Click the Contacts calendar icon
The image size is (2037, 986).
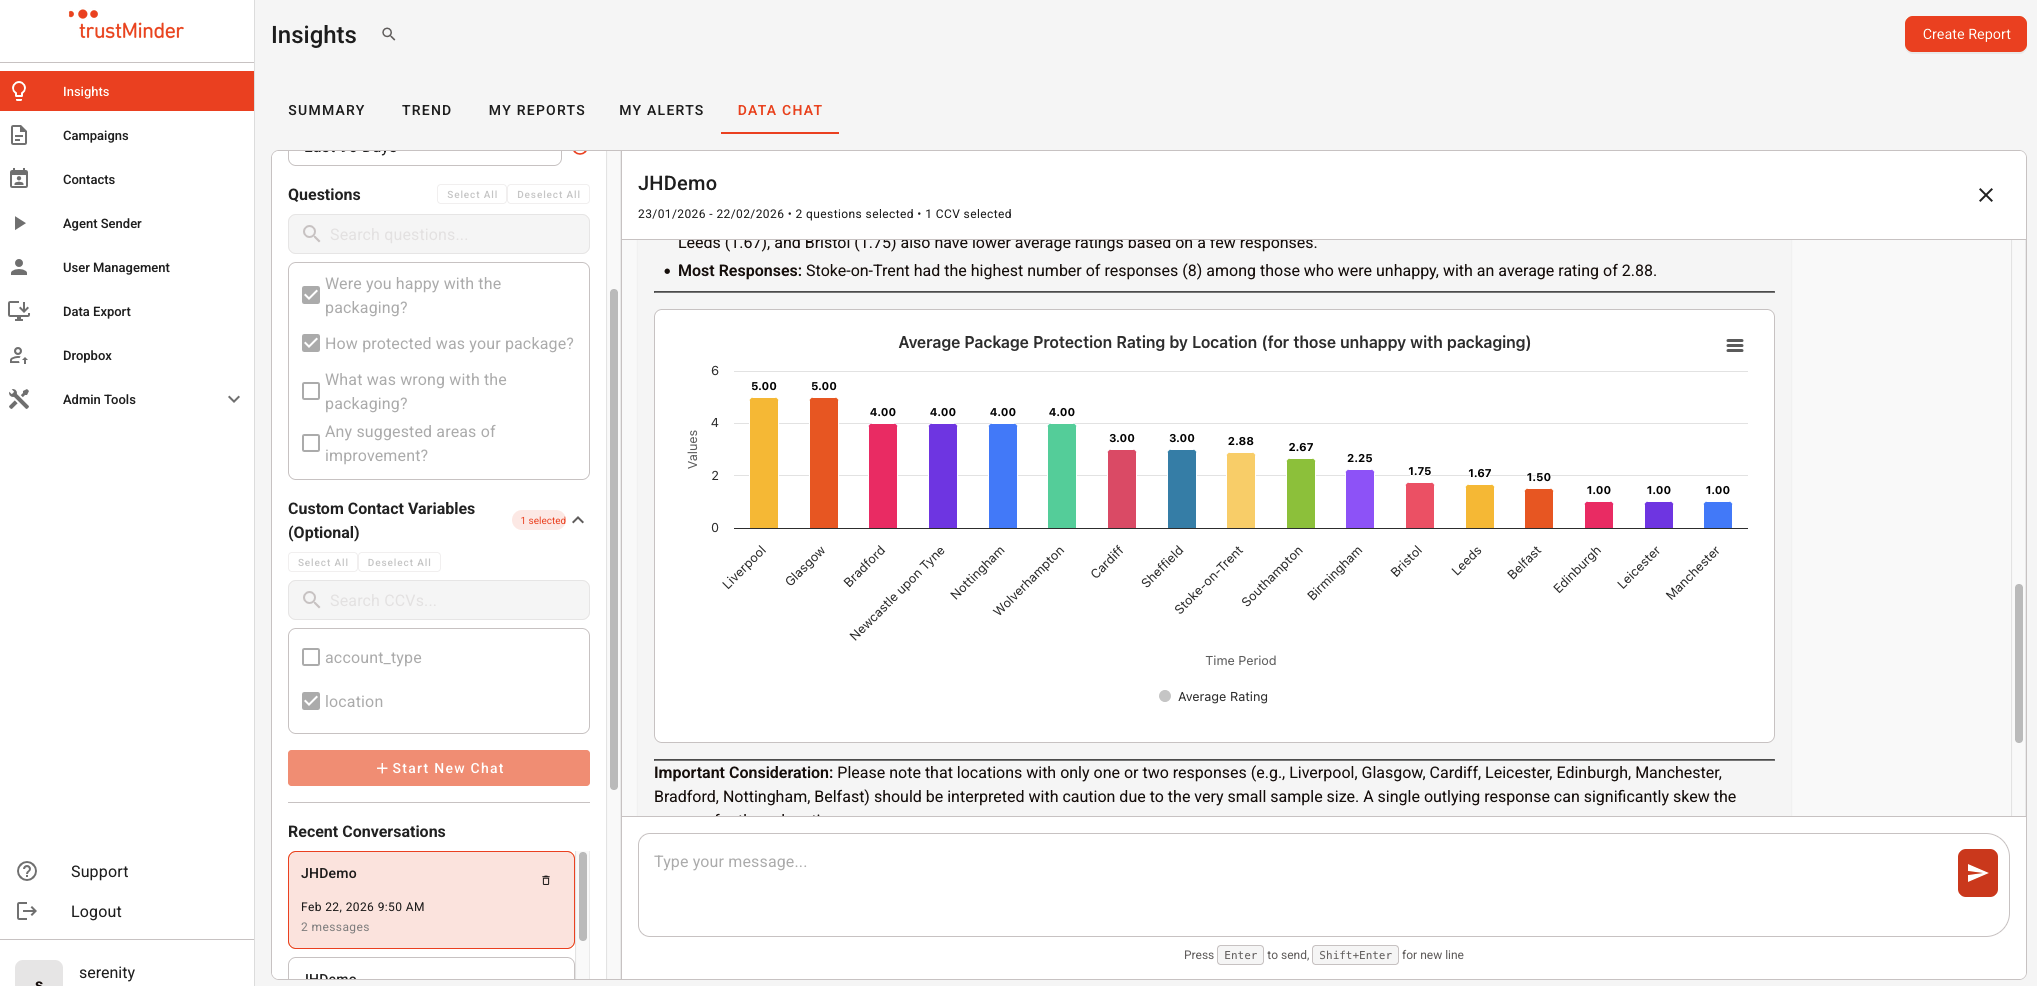tap(19, 179)
